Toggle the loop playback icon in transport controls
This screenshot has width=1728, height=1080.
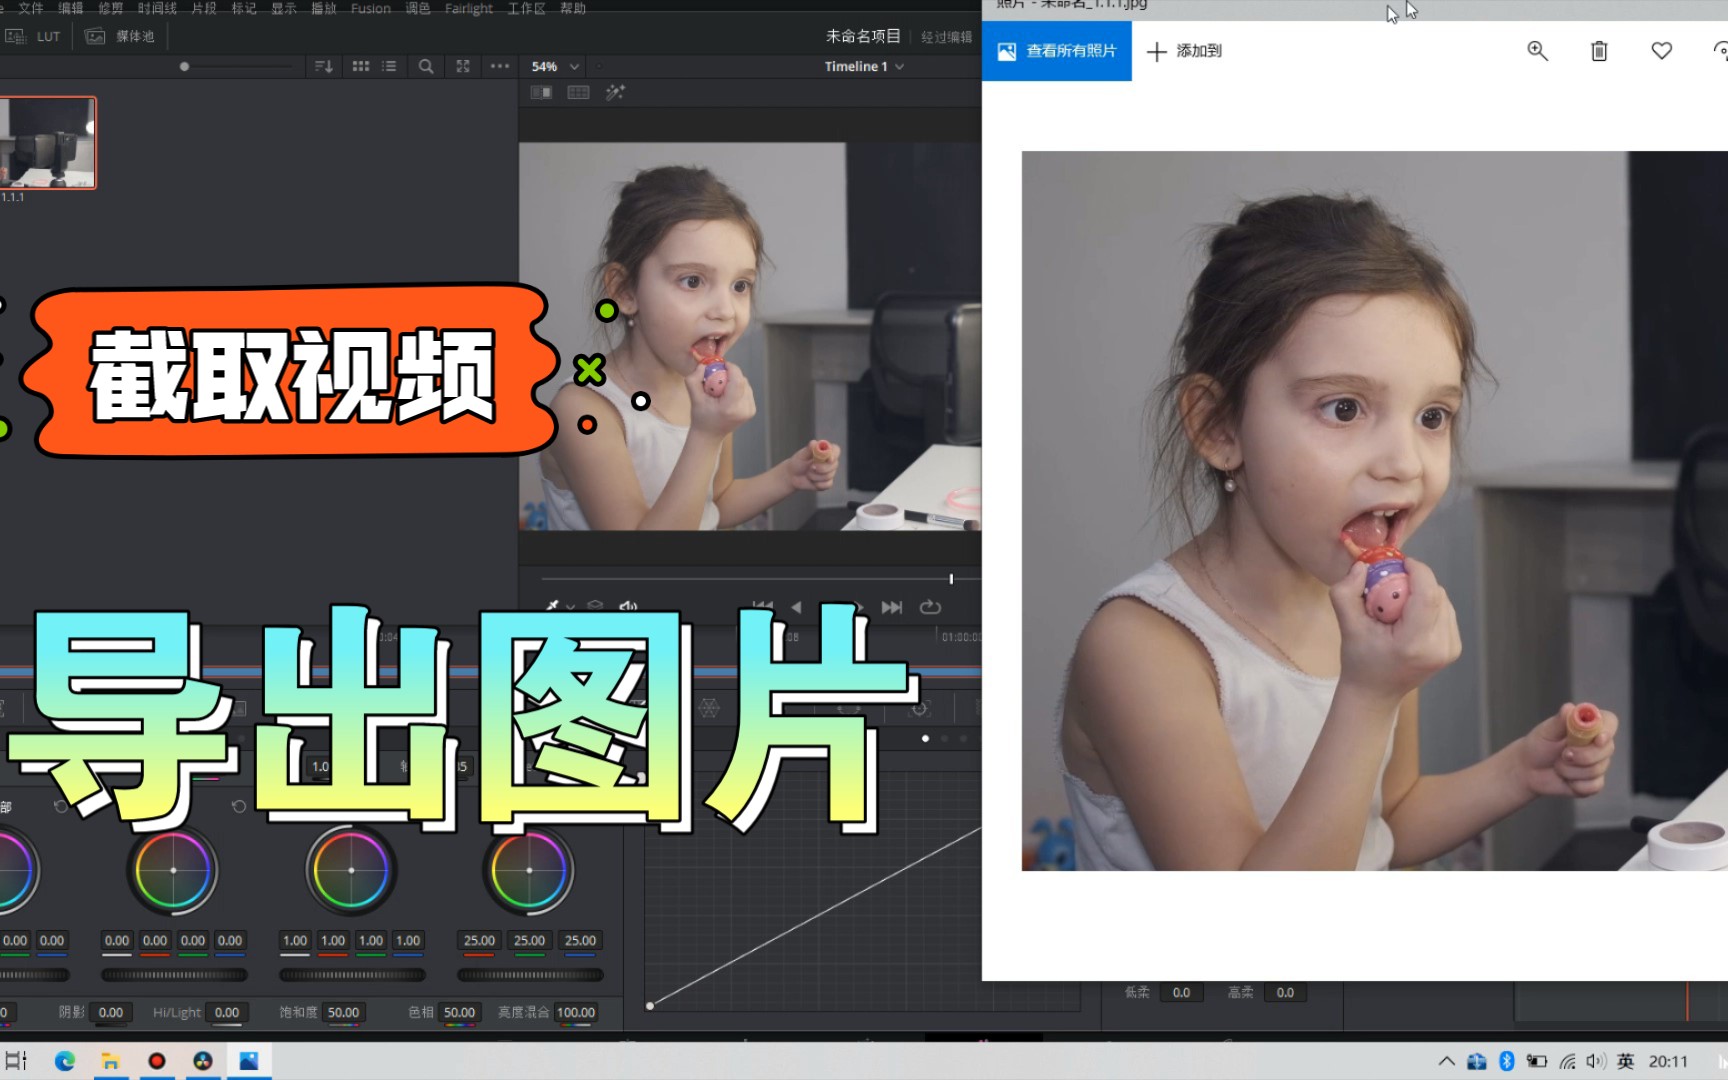[x=929, y=606]
